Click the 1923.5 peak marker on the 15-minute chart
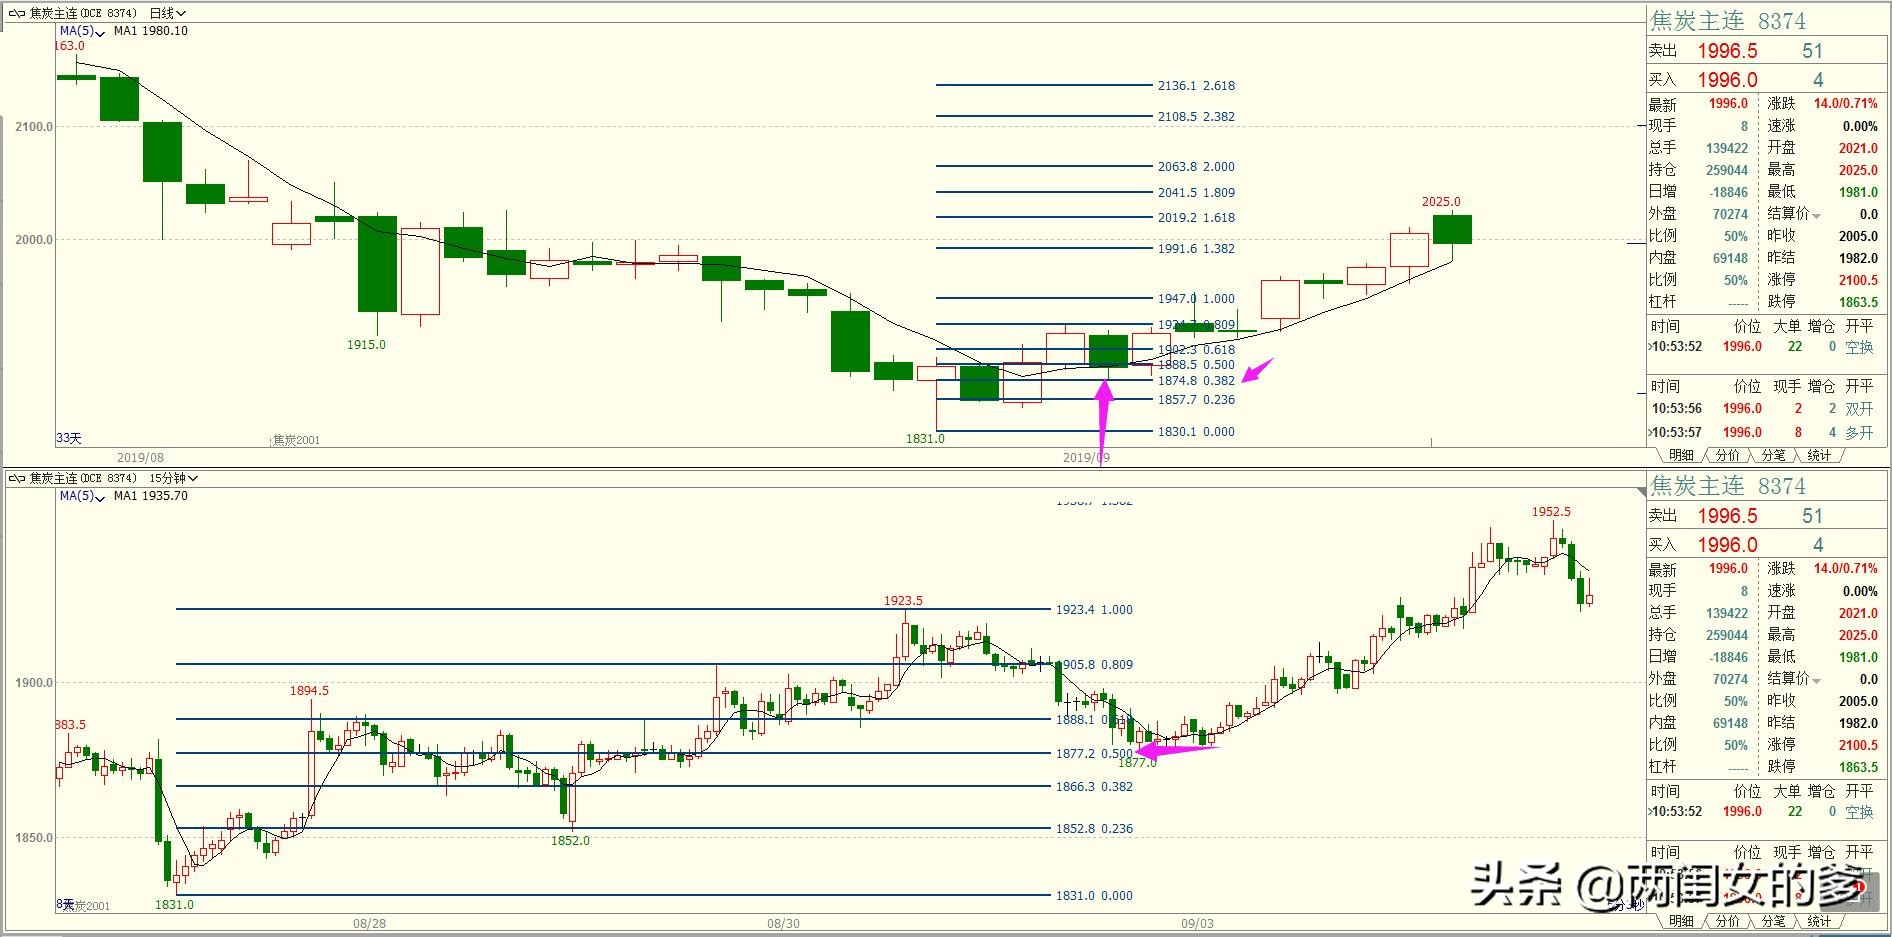 [x=903, y=601]
